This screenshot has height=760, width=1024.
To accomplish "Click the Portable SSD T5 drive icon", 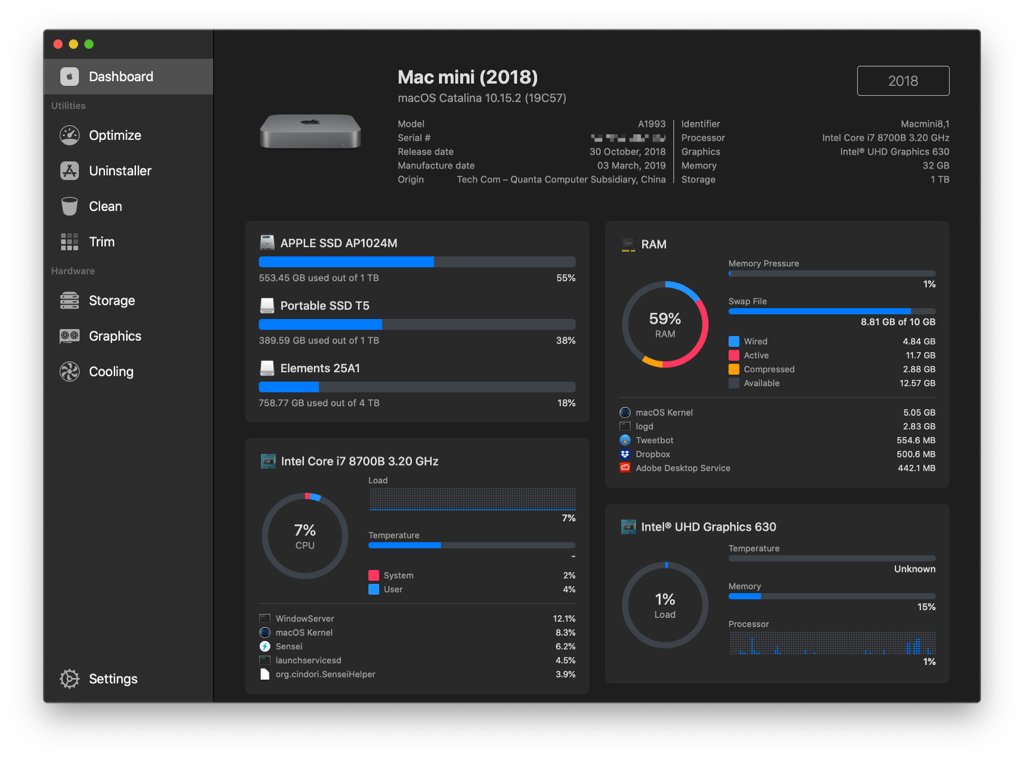I will (x=266, y=305).
